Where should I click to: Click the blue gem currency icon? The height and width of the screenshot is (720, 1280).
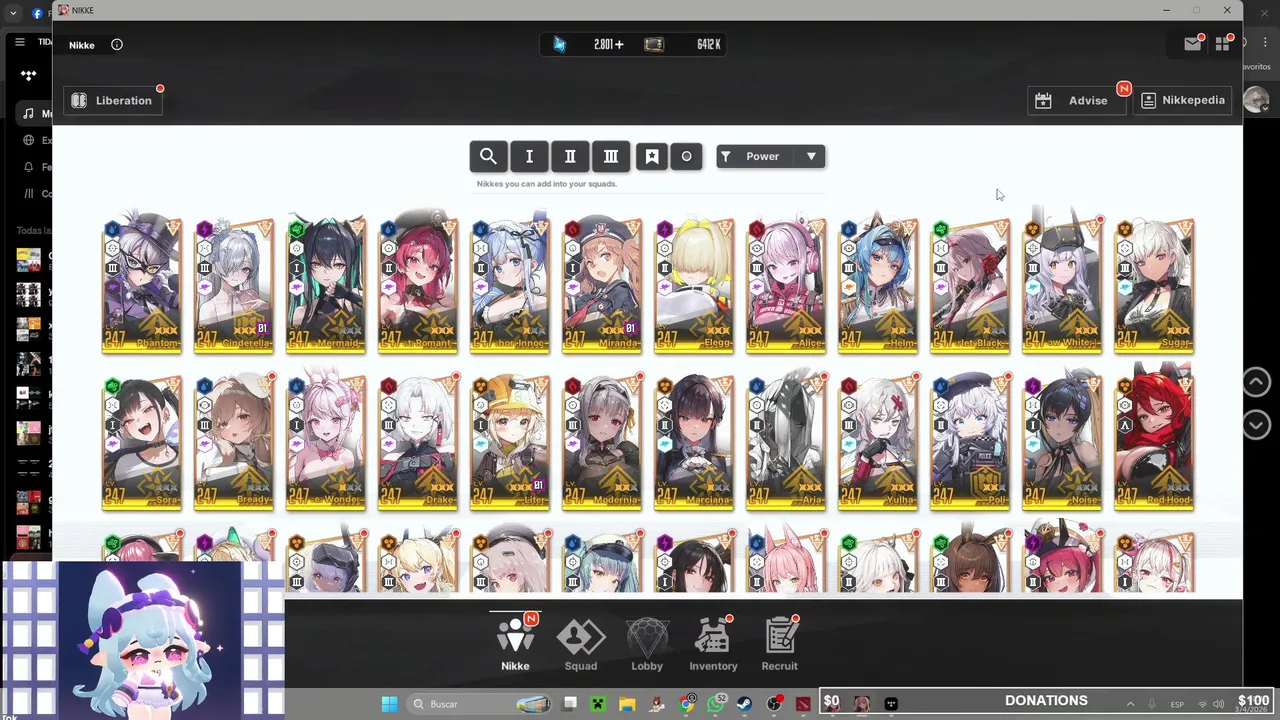tap(559, 44)
